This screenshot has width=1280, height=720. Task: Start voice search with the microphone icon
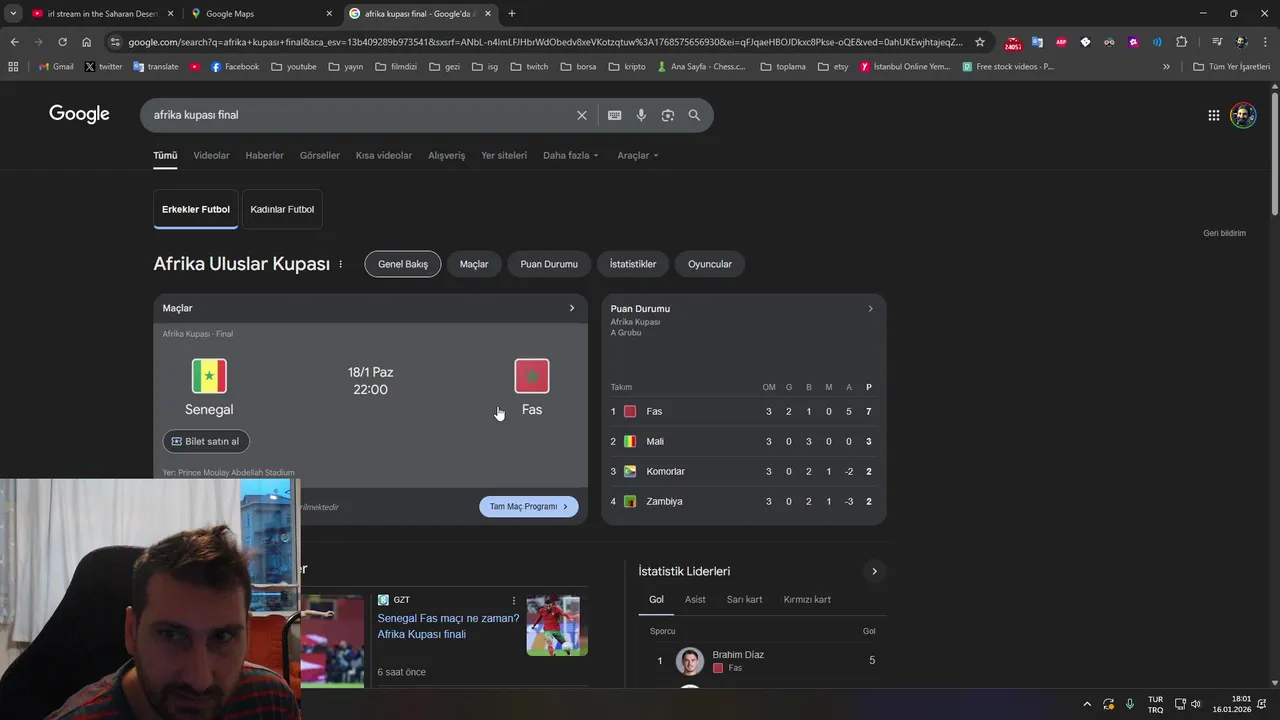[641, 115]
